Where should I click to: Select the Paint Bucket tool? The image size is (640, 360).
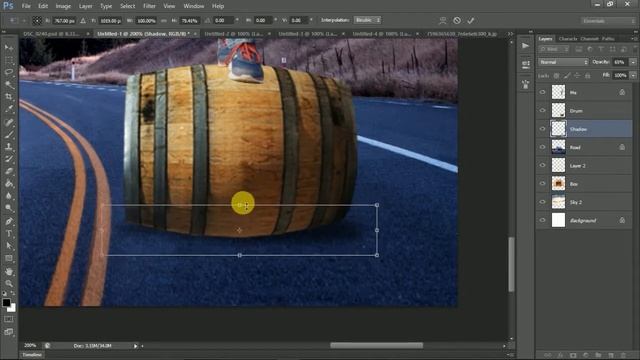tap(9, 183)
